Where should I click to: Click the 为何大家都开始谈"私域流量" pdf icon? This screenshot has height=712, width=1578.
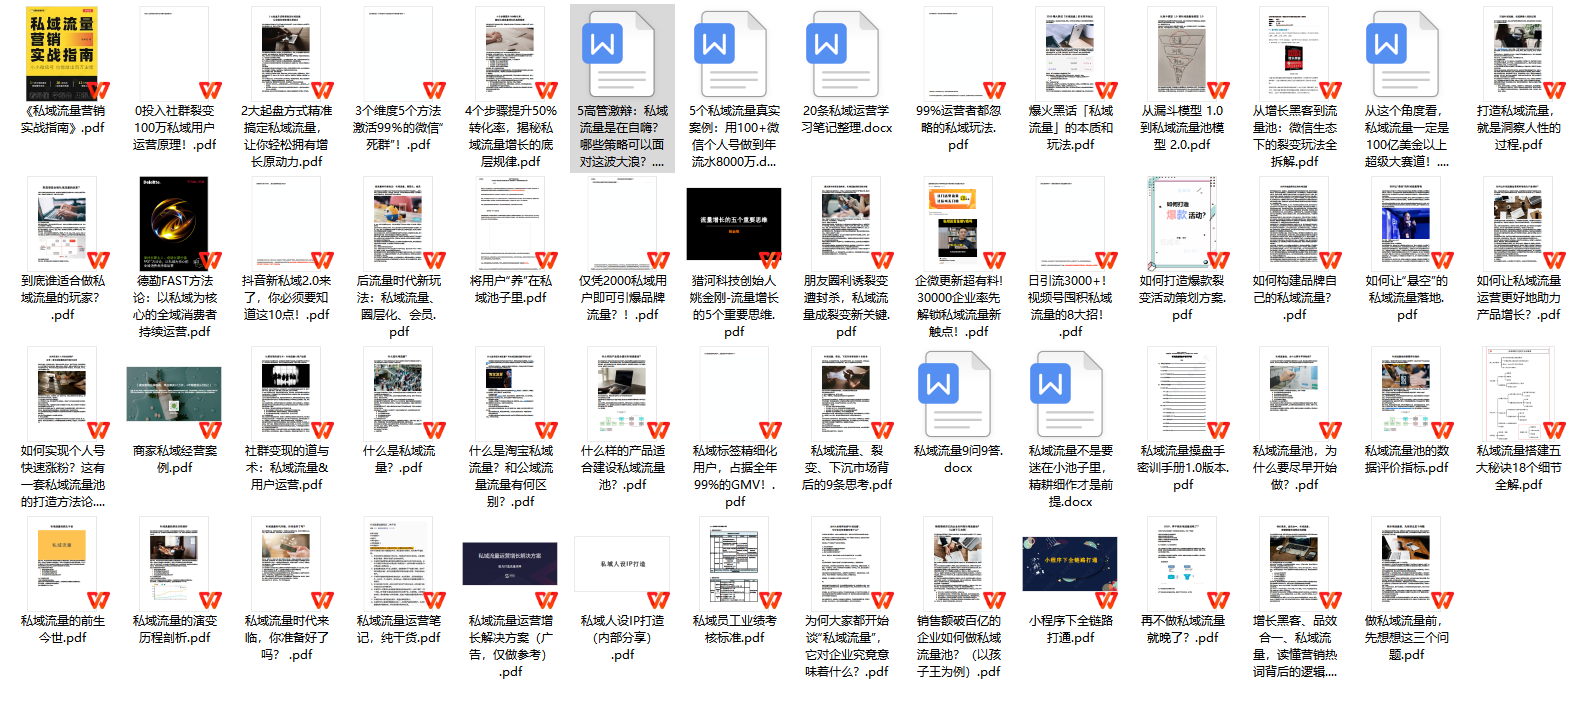pos(846,562)
